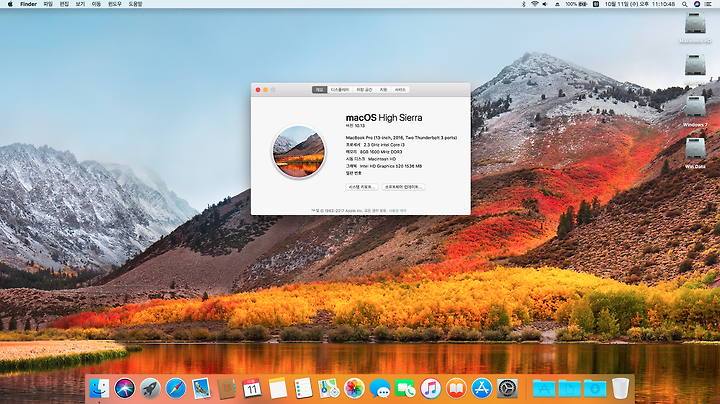
Task: Open Notification Center list icon
Action: click(709, 4)
